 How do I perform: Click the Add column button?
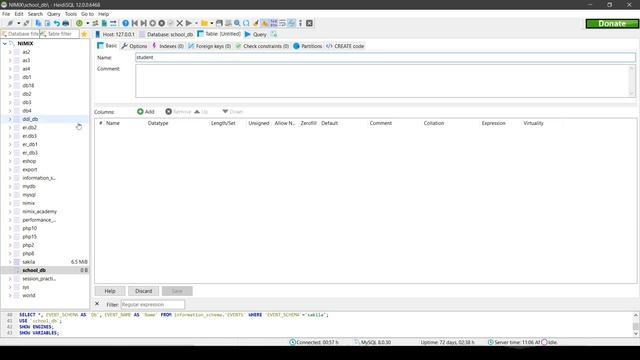pyautogui.click(x=146, y=111)
